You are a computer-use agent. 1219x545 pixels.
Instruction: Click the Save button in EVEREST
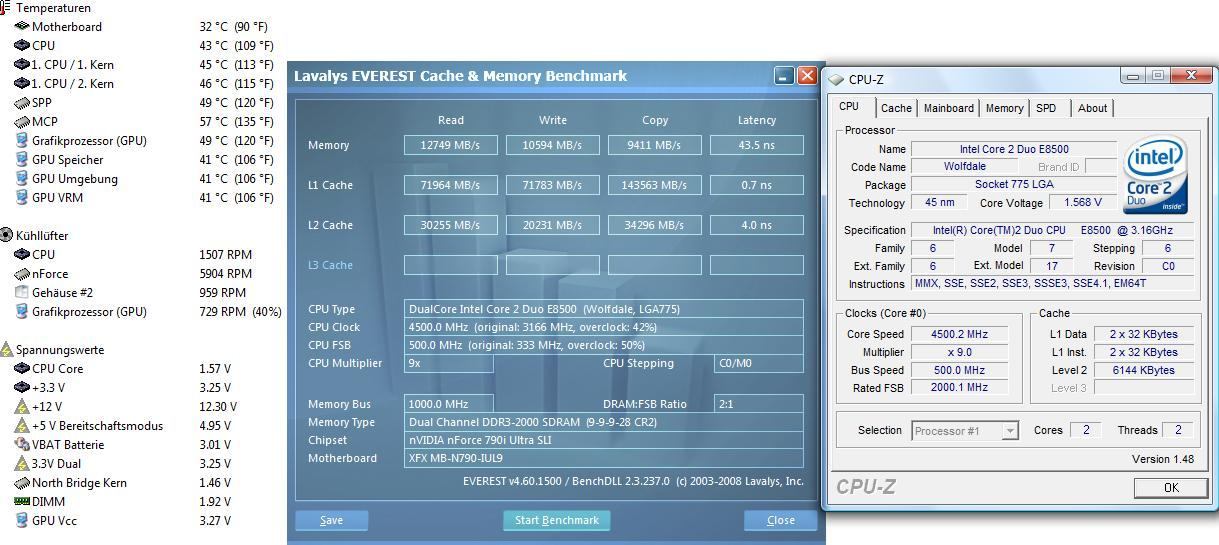(x=331, y=520)
